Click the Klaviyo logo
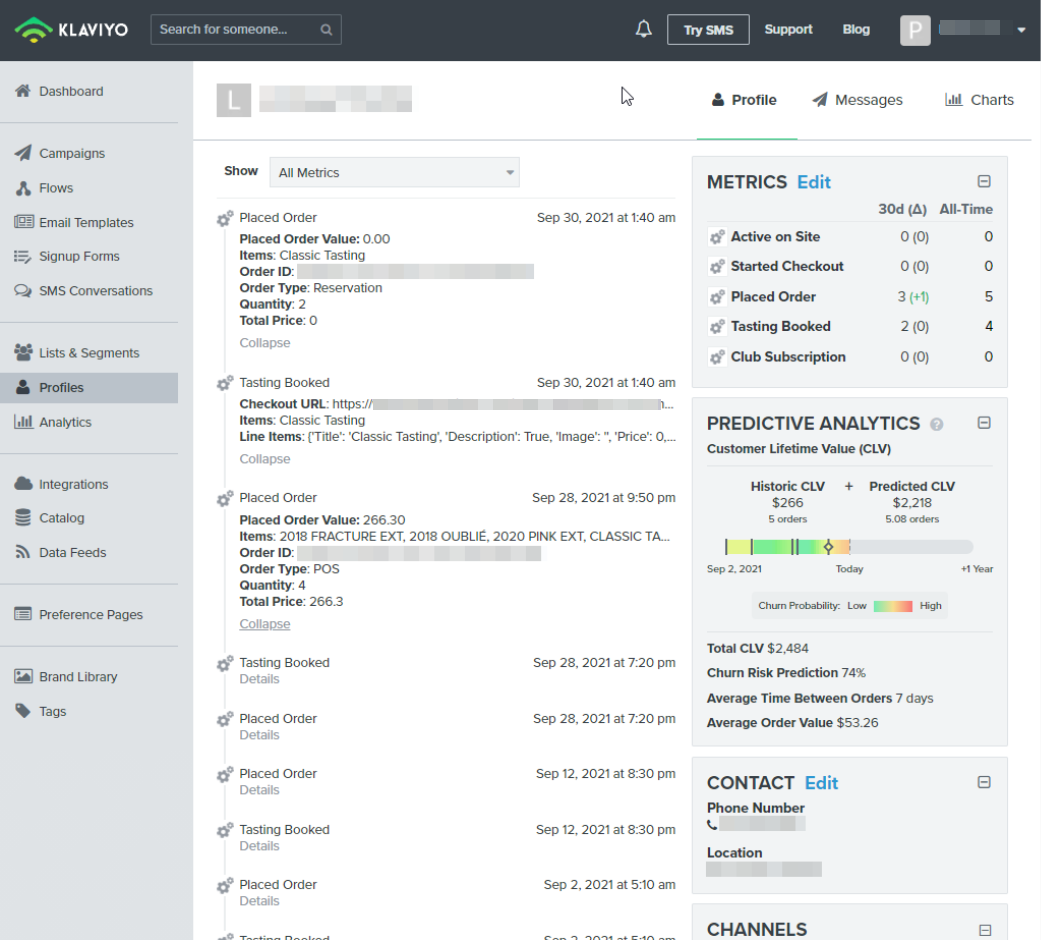The width and height of the screenshot is (1041, 940). click(72, 30)
